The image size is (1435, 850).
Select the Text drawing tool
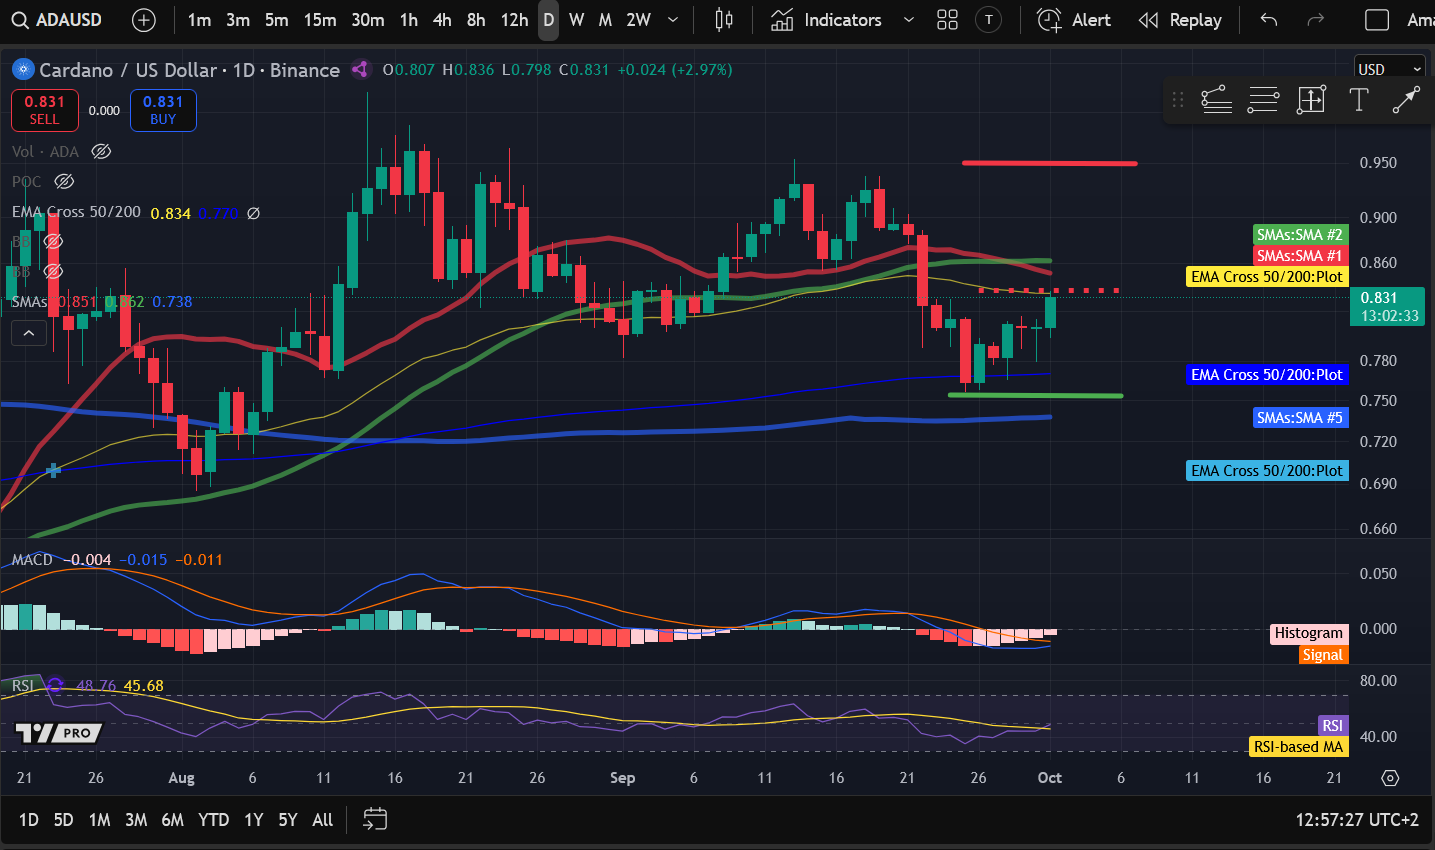pos(1358,99)
